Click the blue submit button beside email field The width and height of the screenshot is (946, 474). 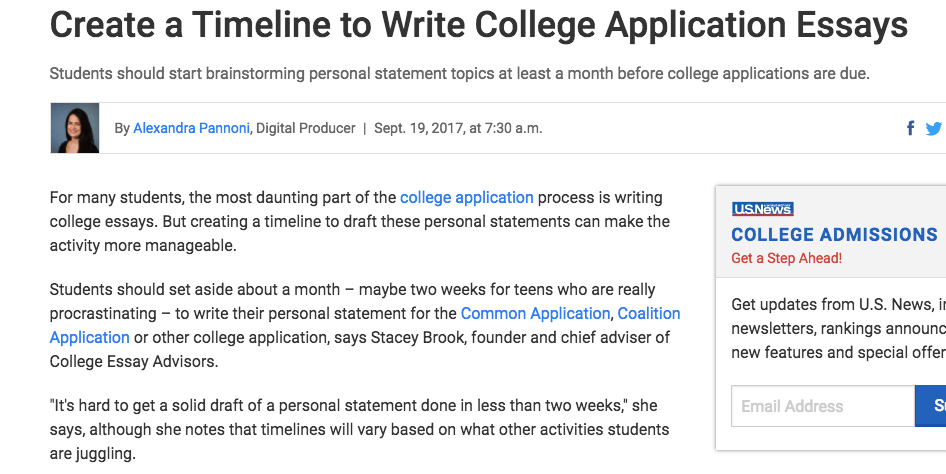[x=930, y=406]
